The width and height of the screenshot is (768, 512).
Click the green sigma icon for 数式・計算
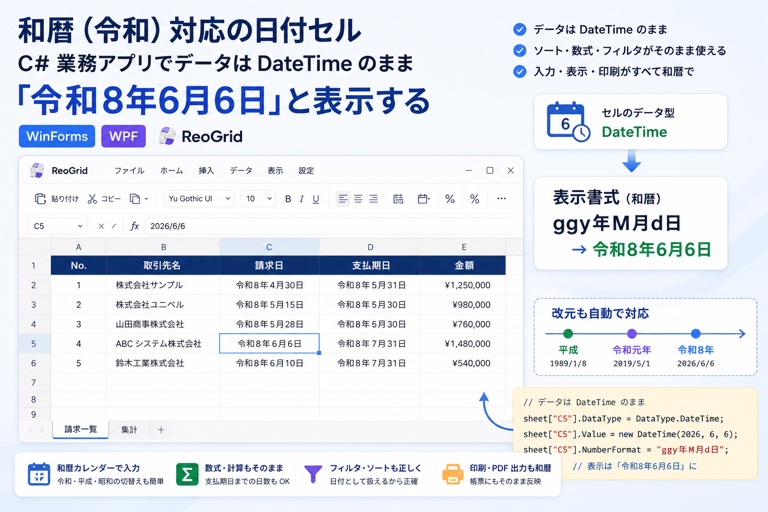(x=187, y=474)
